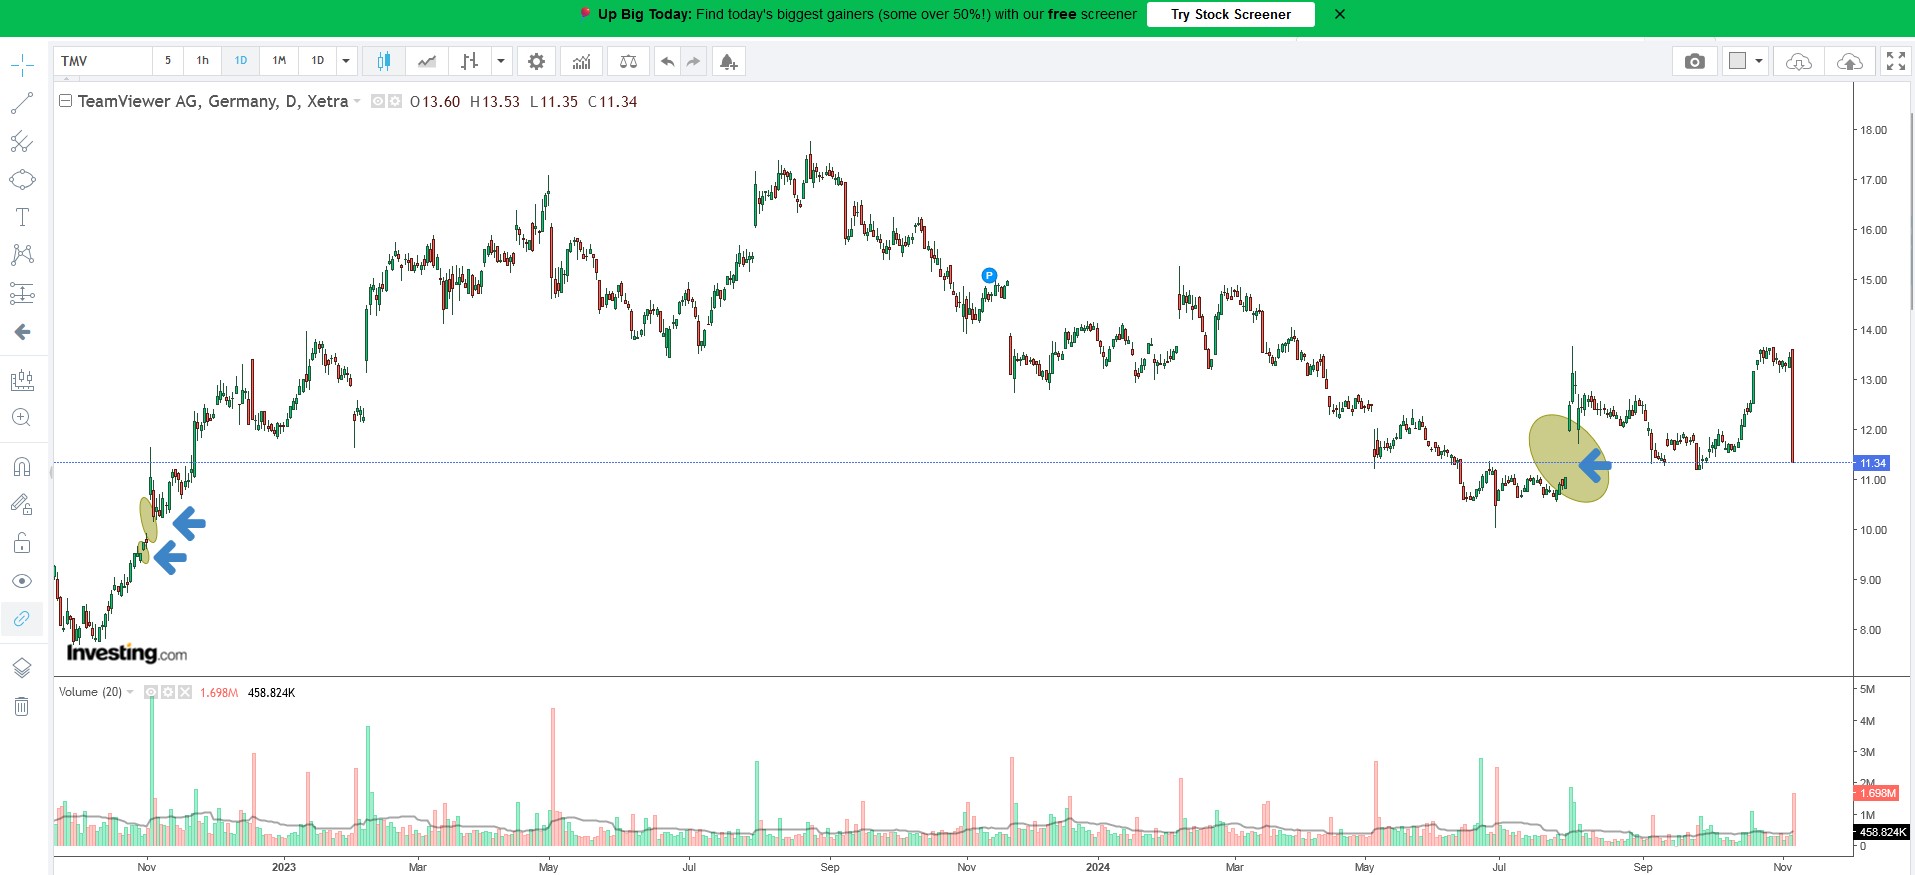Open the pitchfork drawing tools

point(22,141)
